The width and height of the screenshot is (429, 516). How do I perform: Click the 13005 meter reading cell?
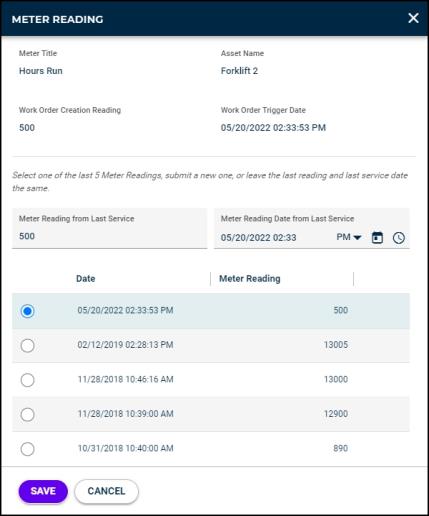[336, 345]
